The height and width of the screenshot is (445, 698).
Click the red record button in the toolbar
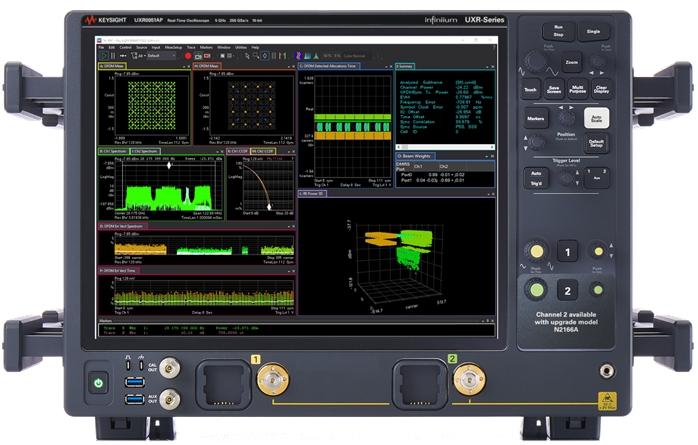(188, 56)
